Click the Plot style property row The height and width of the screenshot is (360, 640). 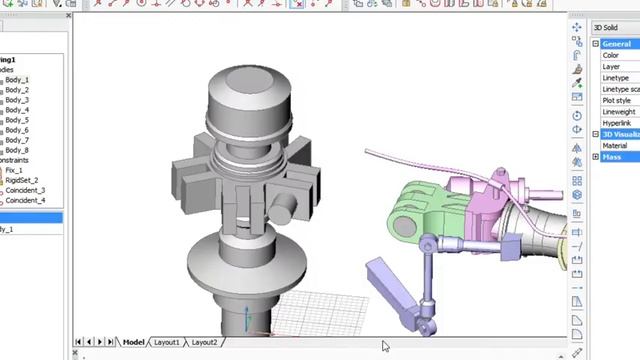[620, 100]
